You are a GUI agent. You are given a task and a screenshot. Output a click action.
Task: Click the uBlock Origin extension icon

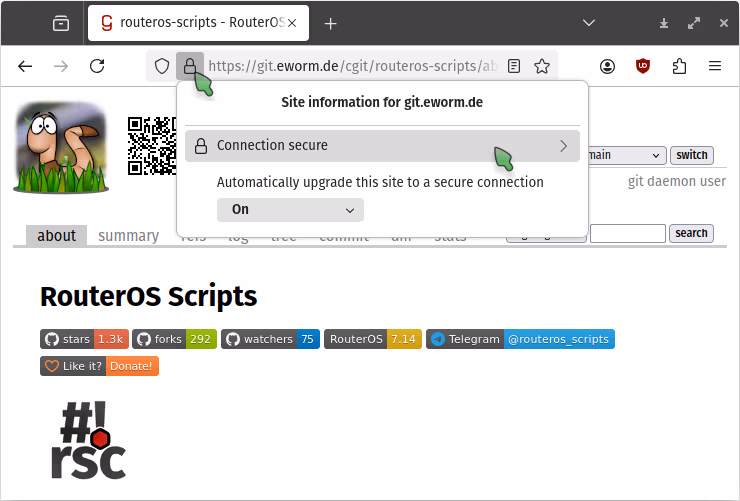click(643, 66)
